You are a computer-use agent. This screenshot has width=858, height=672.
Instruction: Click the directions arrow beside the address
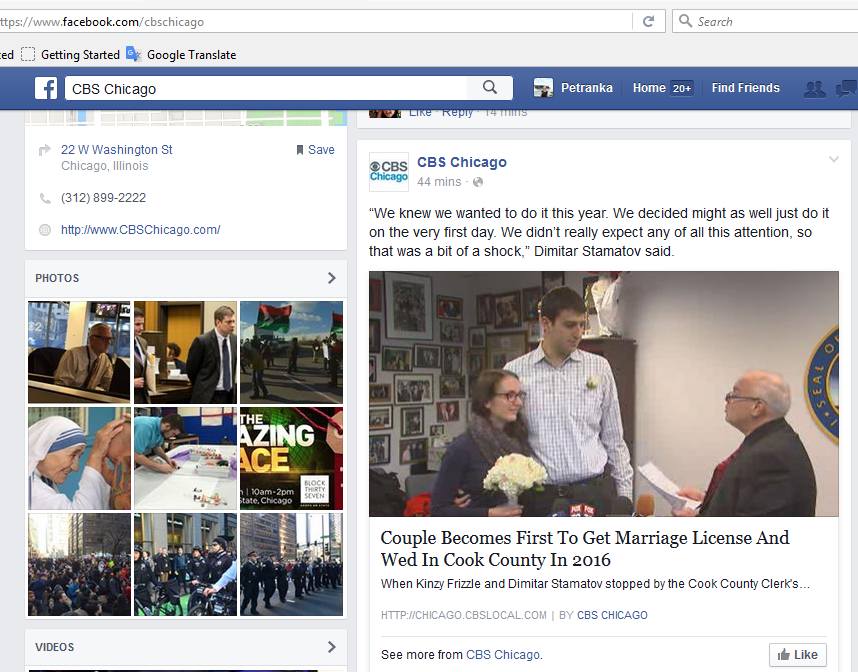(x=44, y=150)
